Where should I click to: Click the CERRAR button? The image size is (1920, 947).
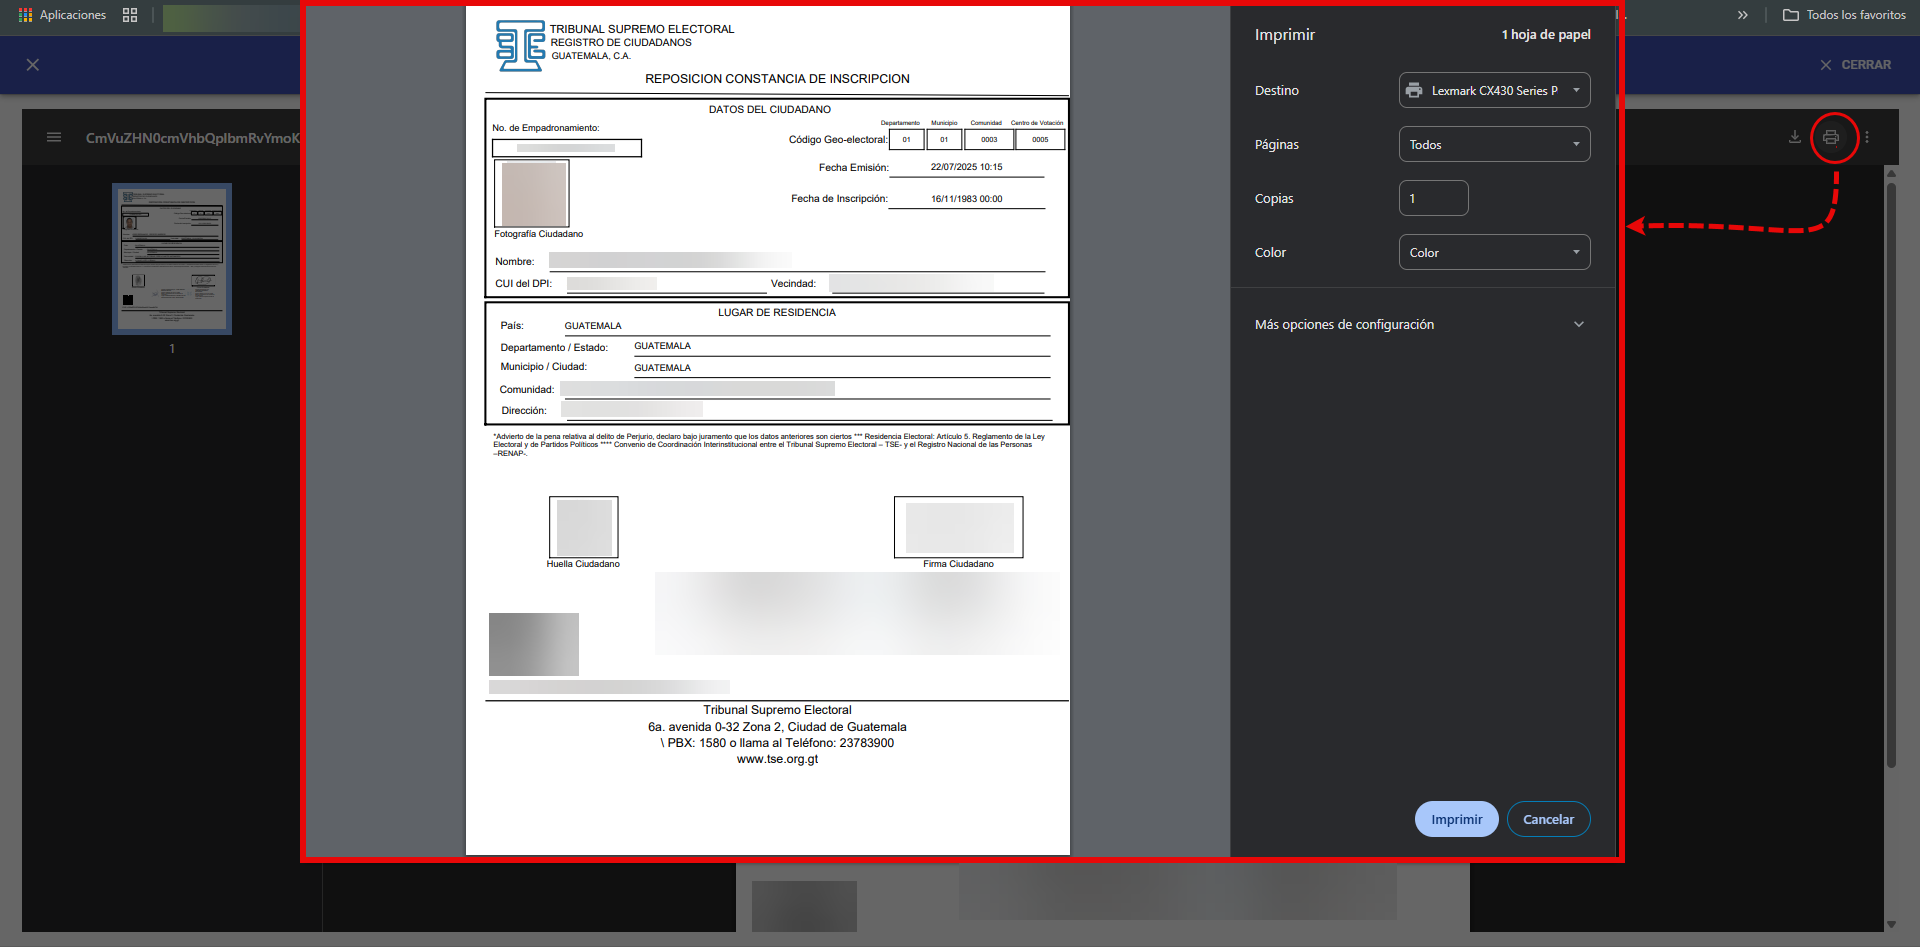[x=1855, y=65]
